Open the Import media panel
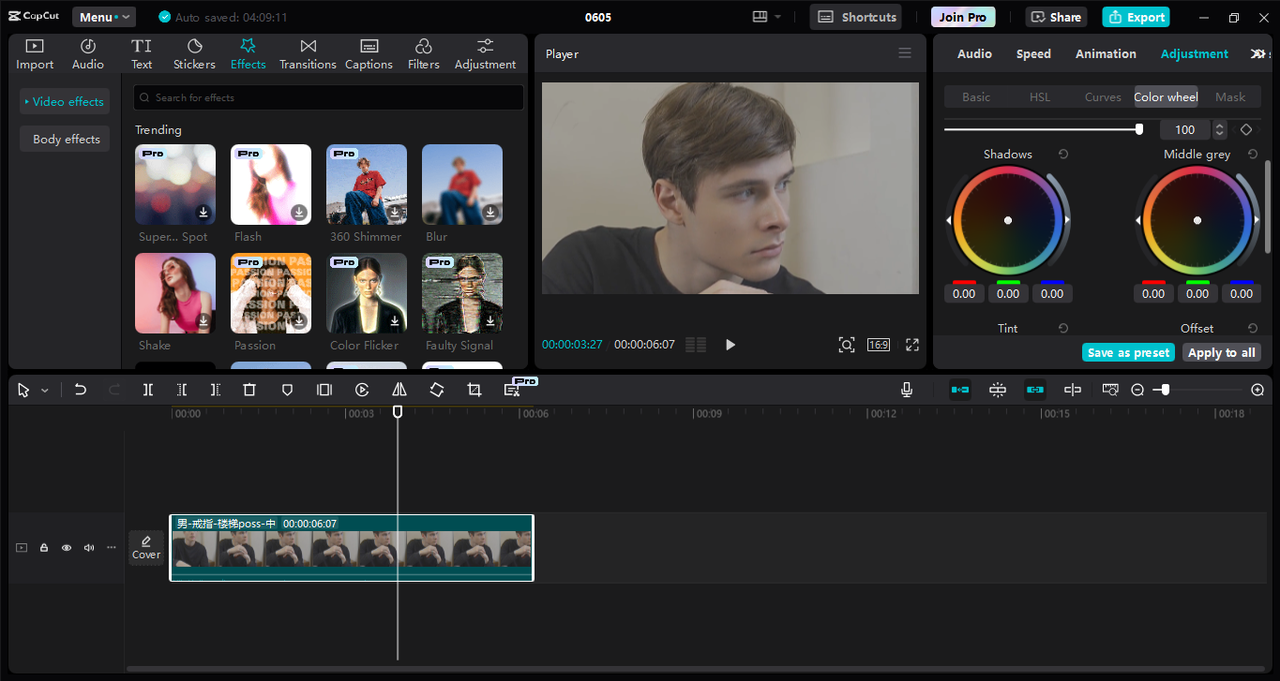Screen dimensions: 1280x681 point(35,54)
